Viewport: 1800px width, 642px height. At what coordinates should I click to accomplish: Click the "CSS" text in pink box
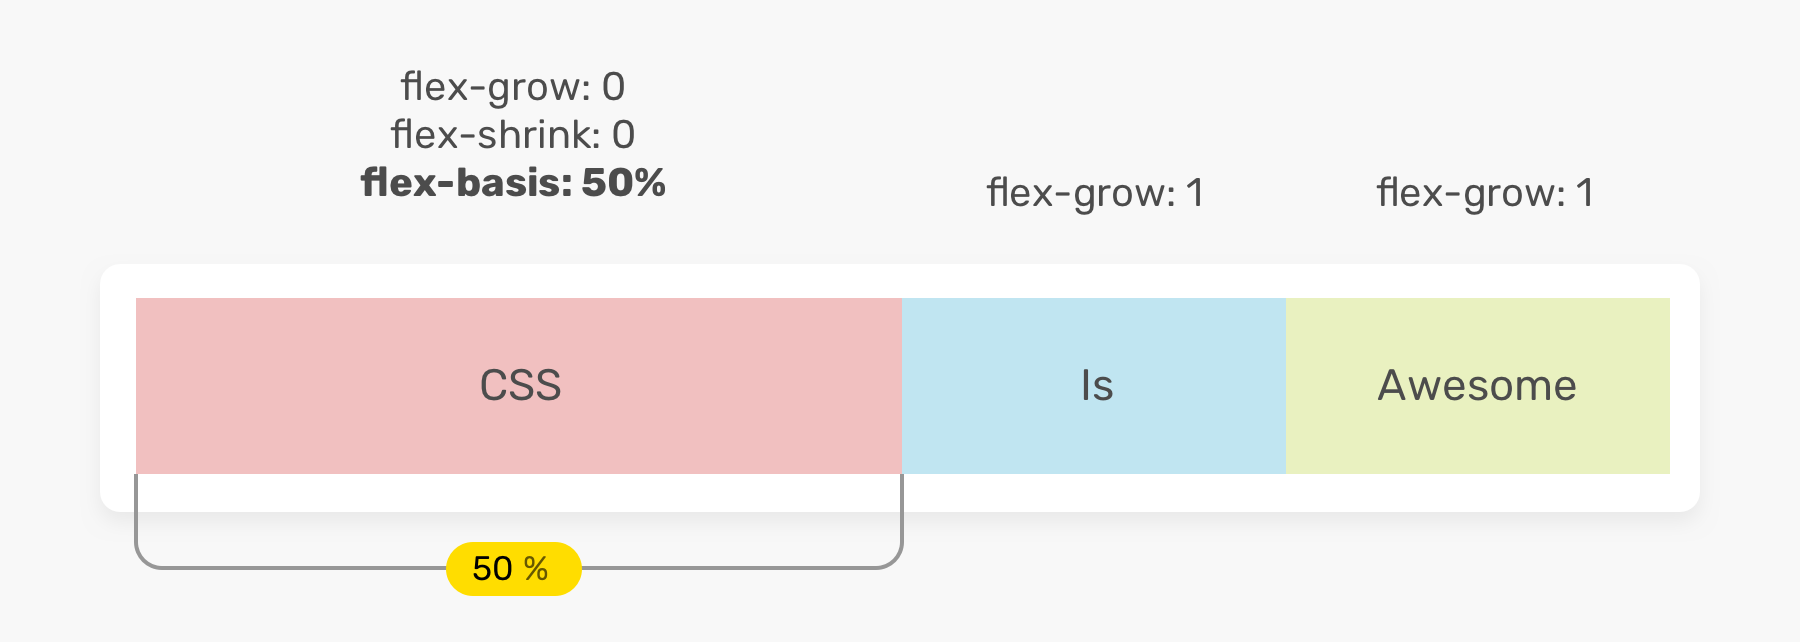(520, 386)
